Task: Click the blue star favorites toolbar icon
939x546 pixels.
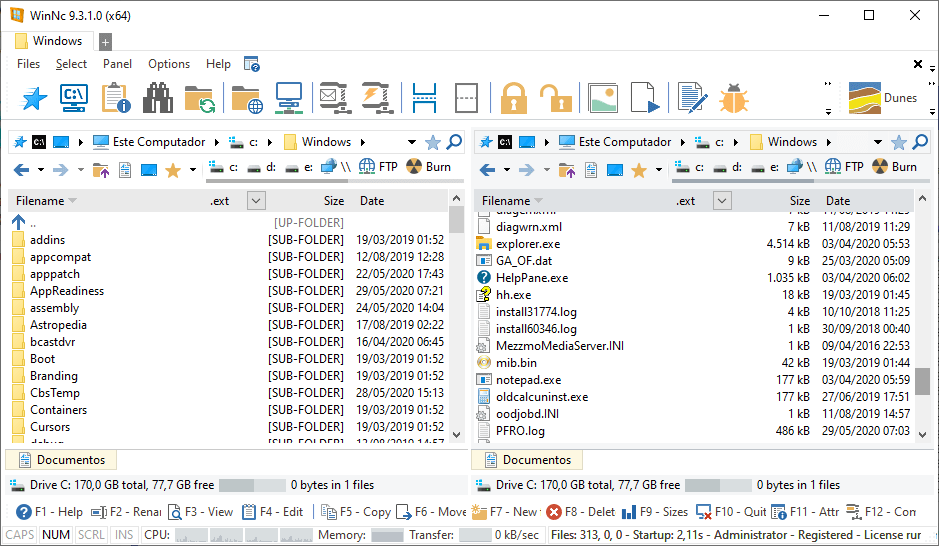Action: [34, 98]
